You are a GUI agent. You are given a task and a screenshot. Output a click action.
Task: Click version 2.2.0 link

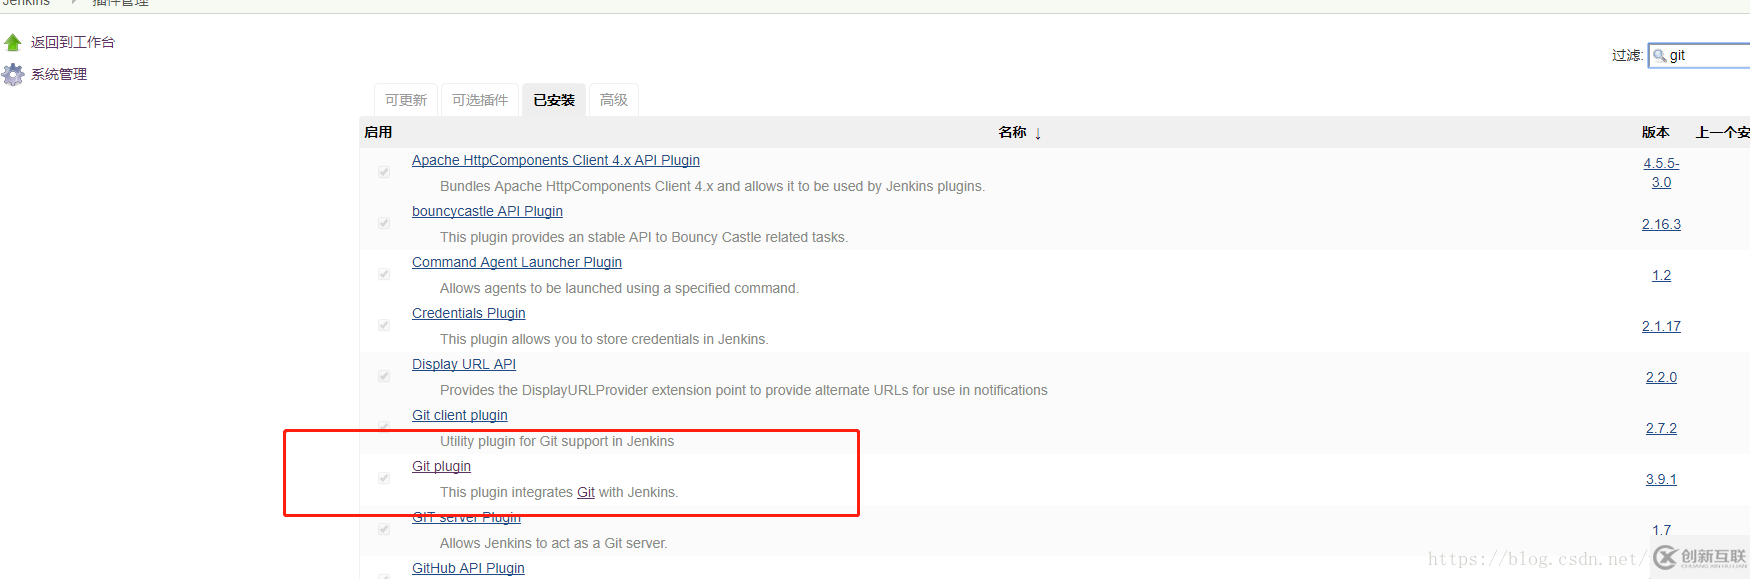pyautogui.click(x=1661, y=377)
